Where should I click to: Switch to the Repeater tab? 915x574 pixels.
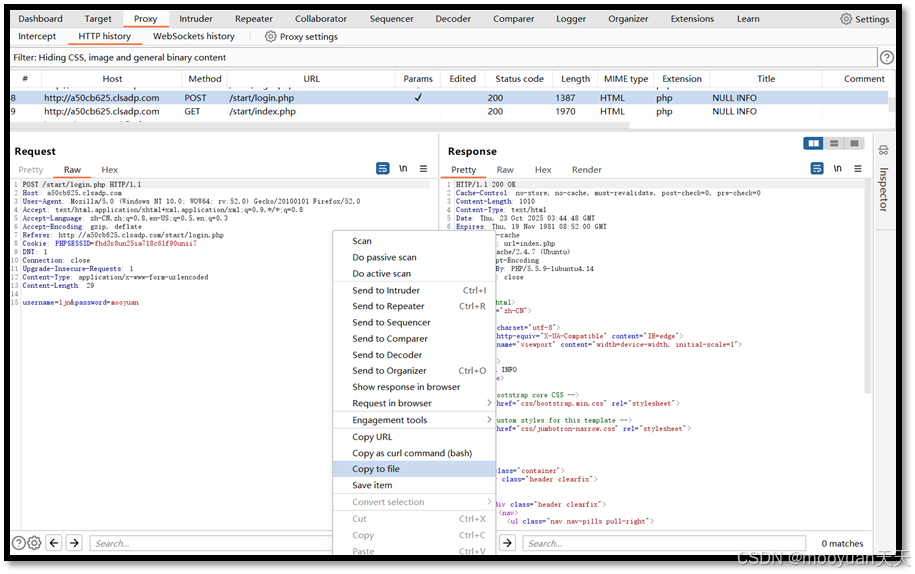[x=254, y=19]
